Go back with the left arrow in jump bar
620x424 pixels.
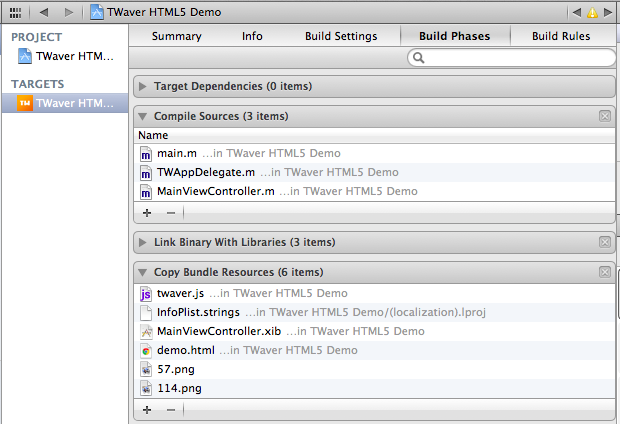(44, 13)
